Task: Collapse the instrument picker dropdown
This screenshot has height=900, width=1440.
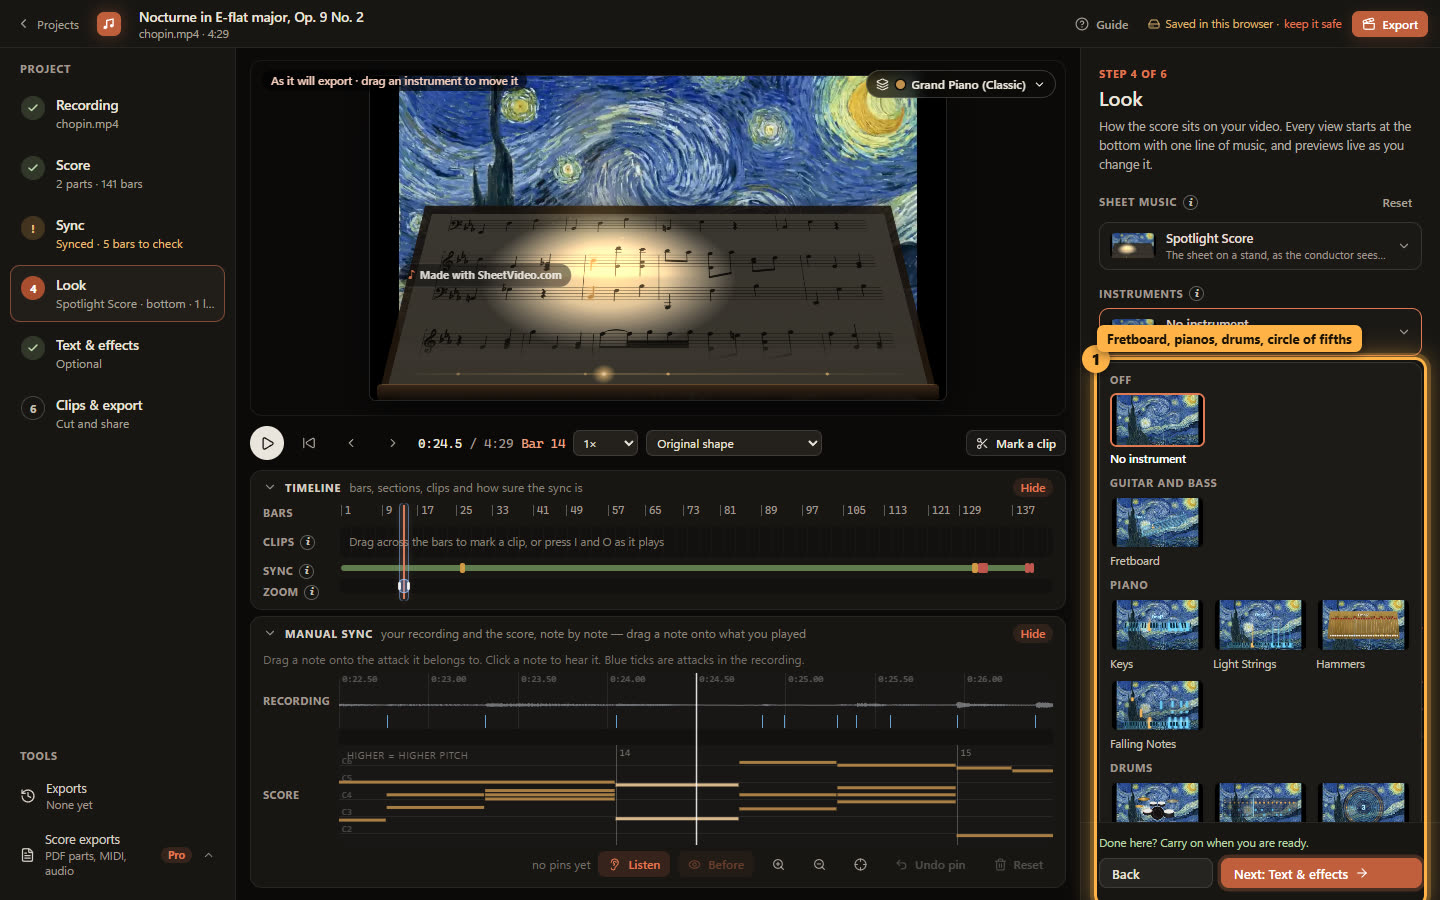Action: 1403,331
